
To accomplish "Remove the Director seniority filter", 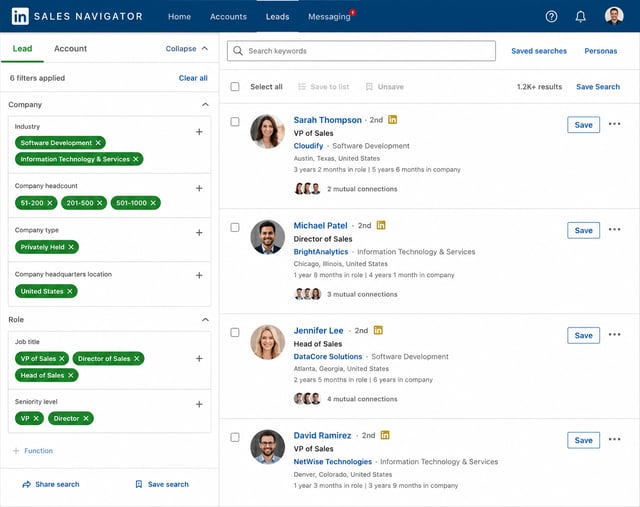I will [86, 418].
